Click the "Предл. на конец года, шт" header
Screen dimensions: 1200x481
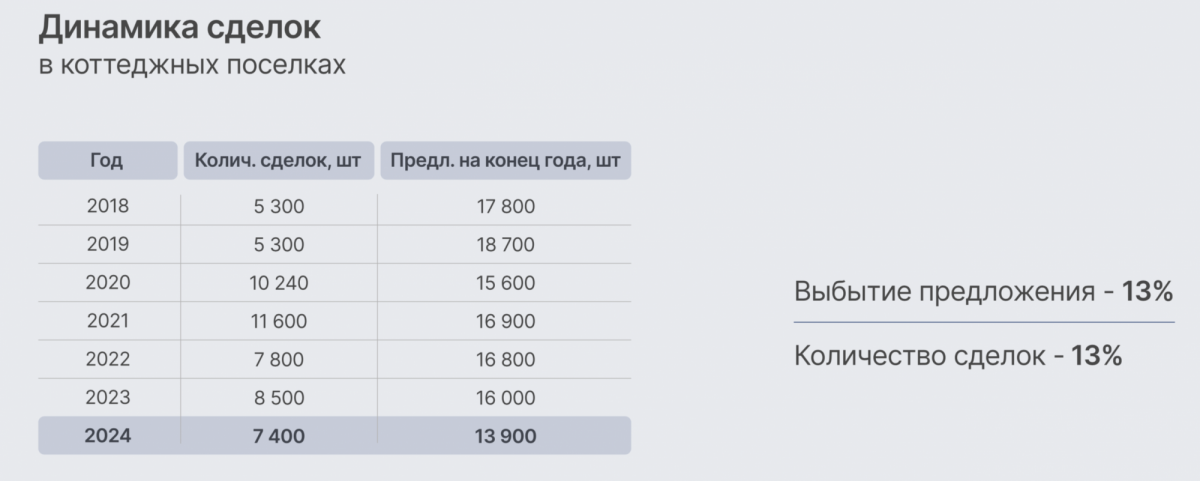[x=505, y=161]
